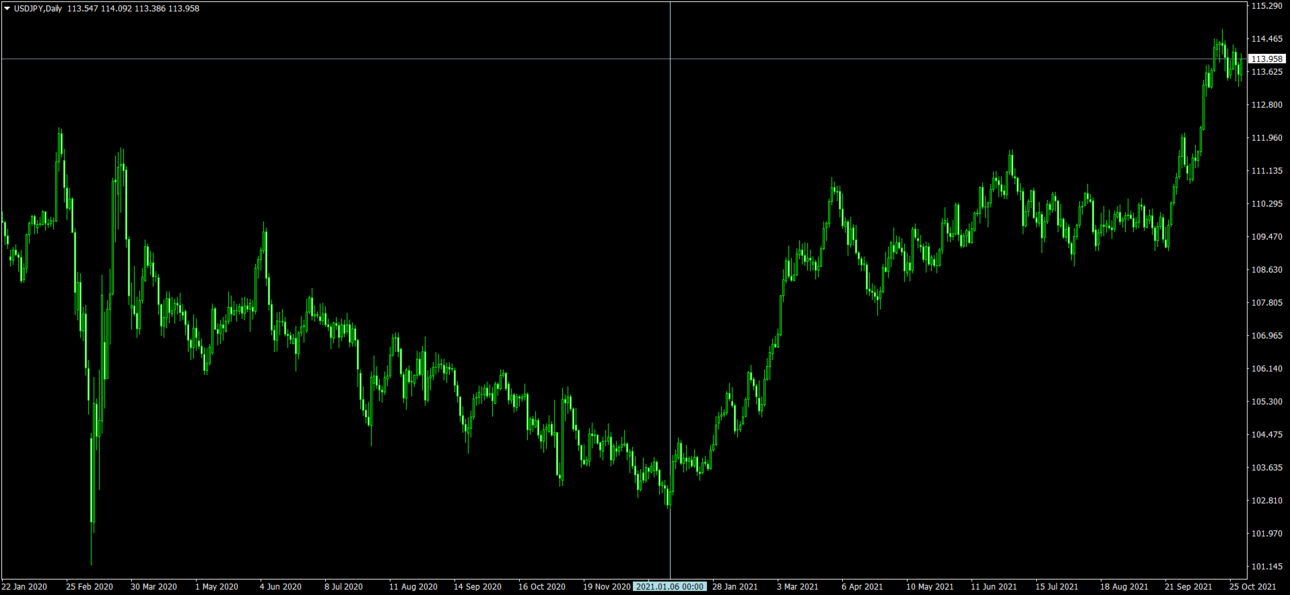Click 106.140 on the price axis

(1266, 369)
